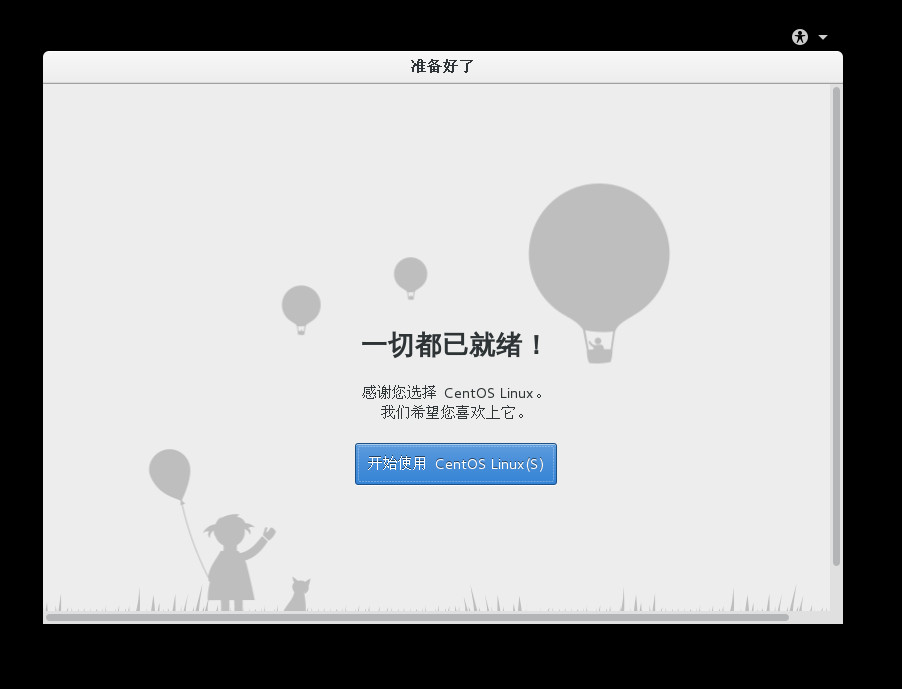Click the leftmost small hot air balloon
902x689 pixels.
[301, 305]
